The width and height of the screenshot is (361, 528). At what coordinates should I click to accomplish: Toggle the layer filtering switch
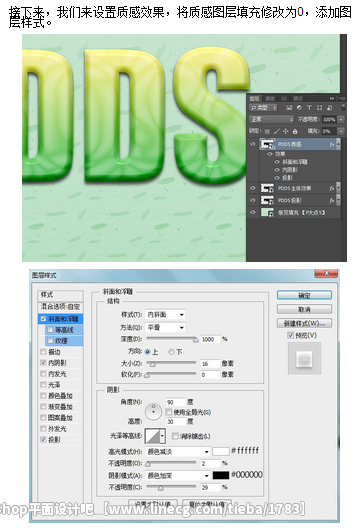[343, 107]
